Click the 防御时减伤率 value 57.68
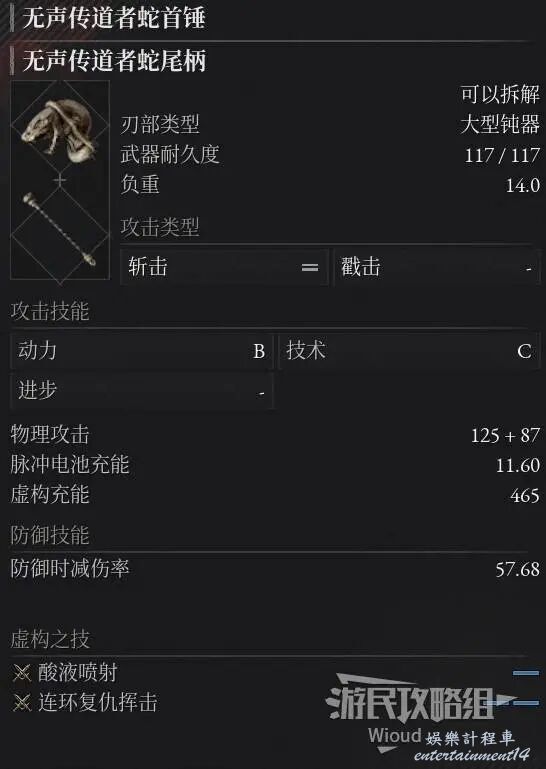The height and width of the screenshot is (769, 546). coord(518,569)
